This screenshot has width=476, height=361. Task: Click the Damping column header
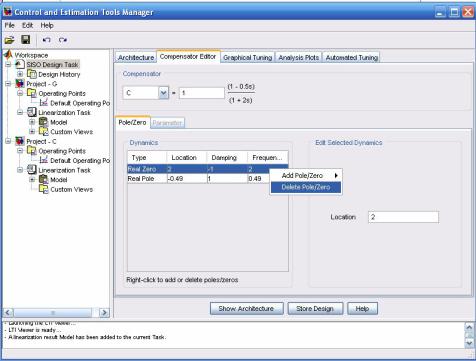(x=227, y=158)
